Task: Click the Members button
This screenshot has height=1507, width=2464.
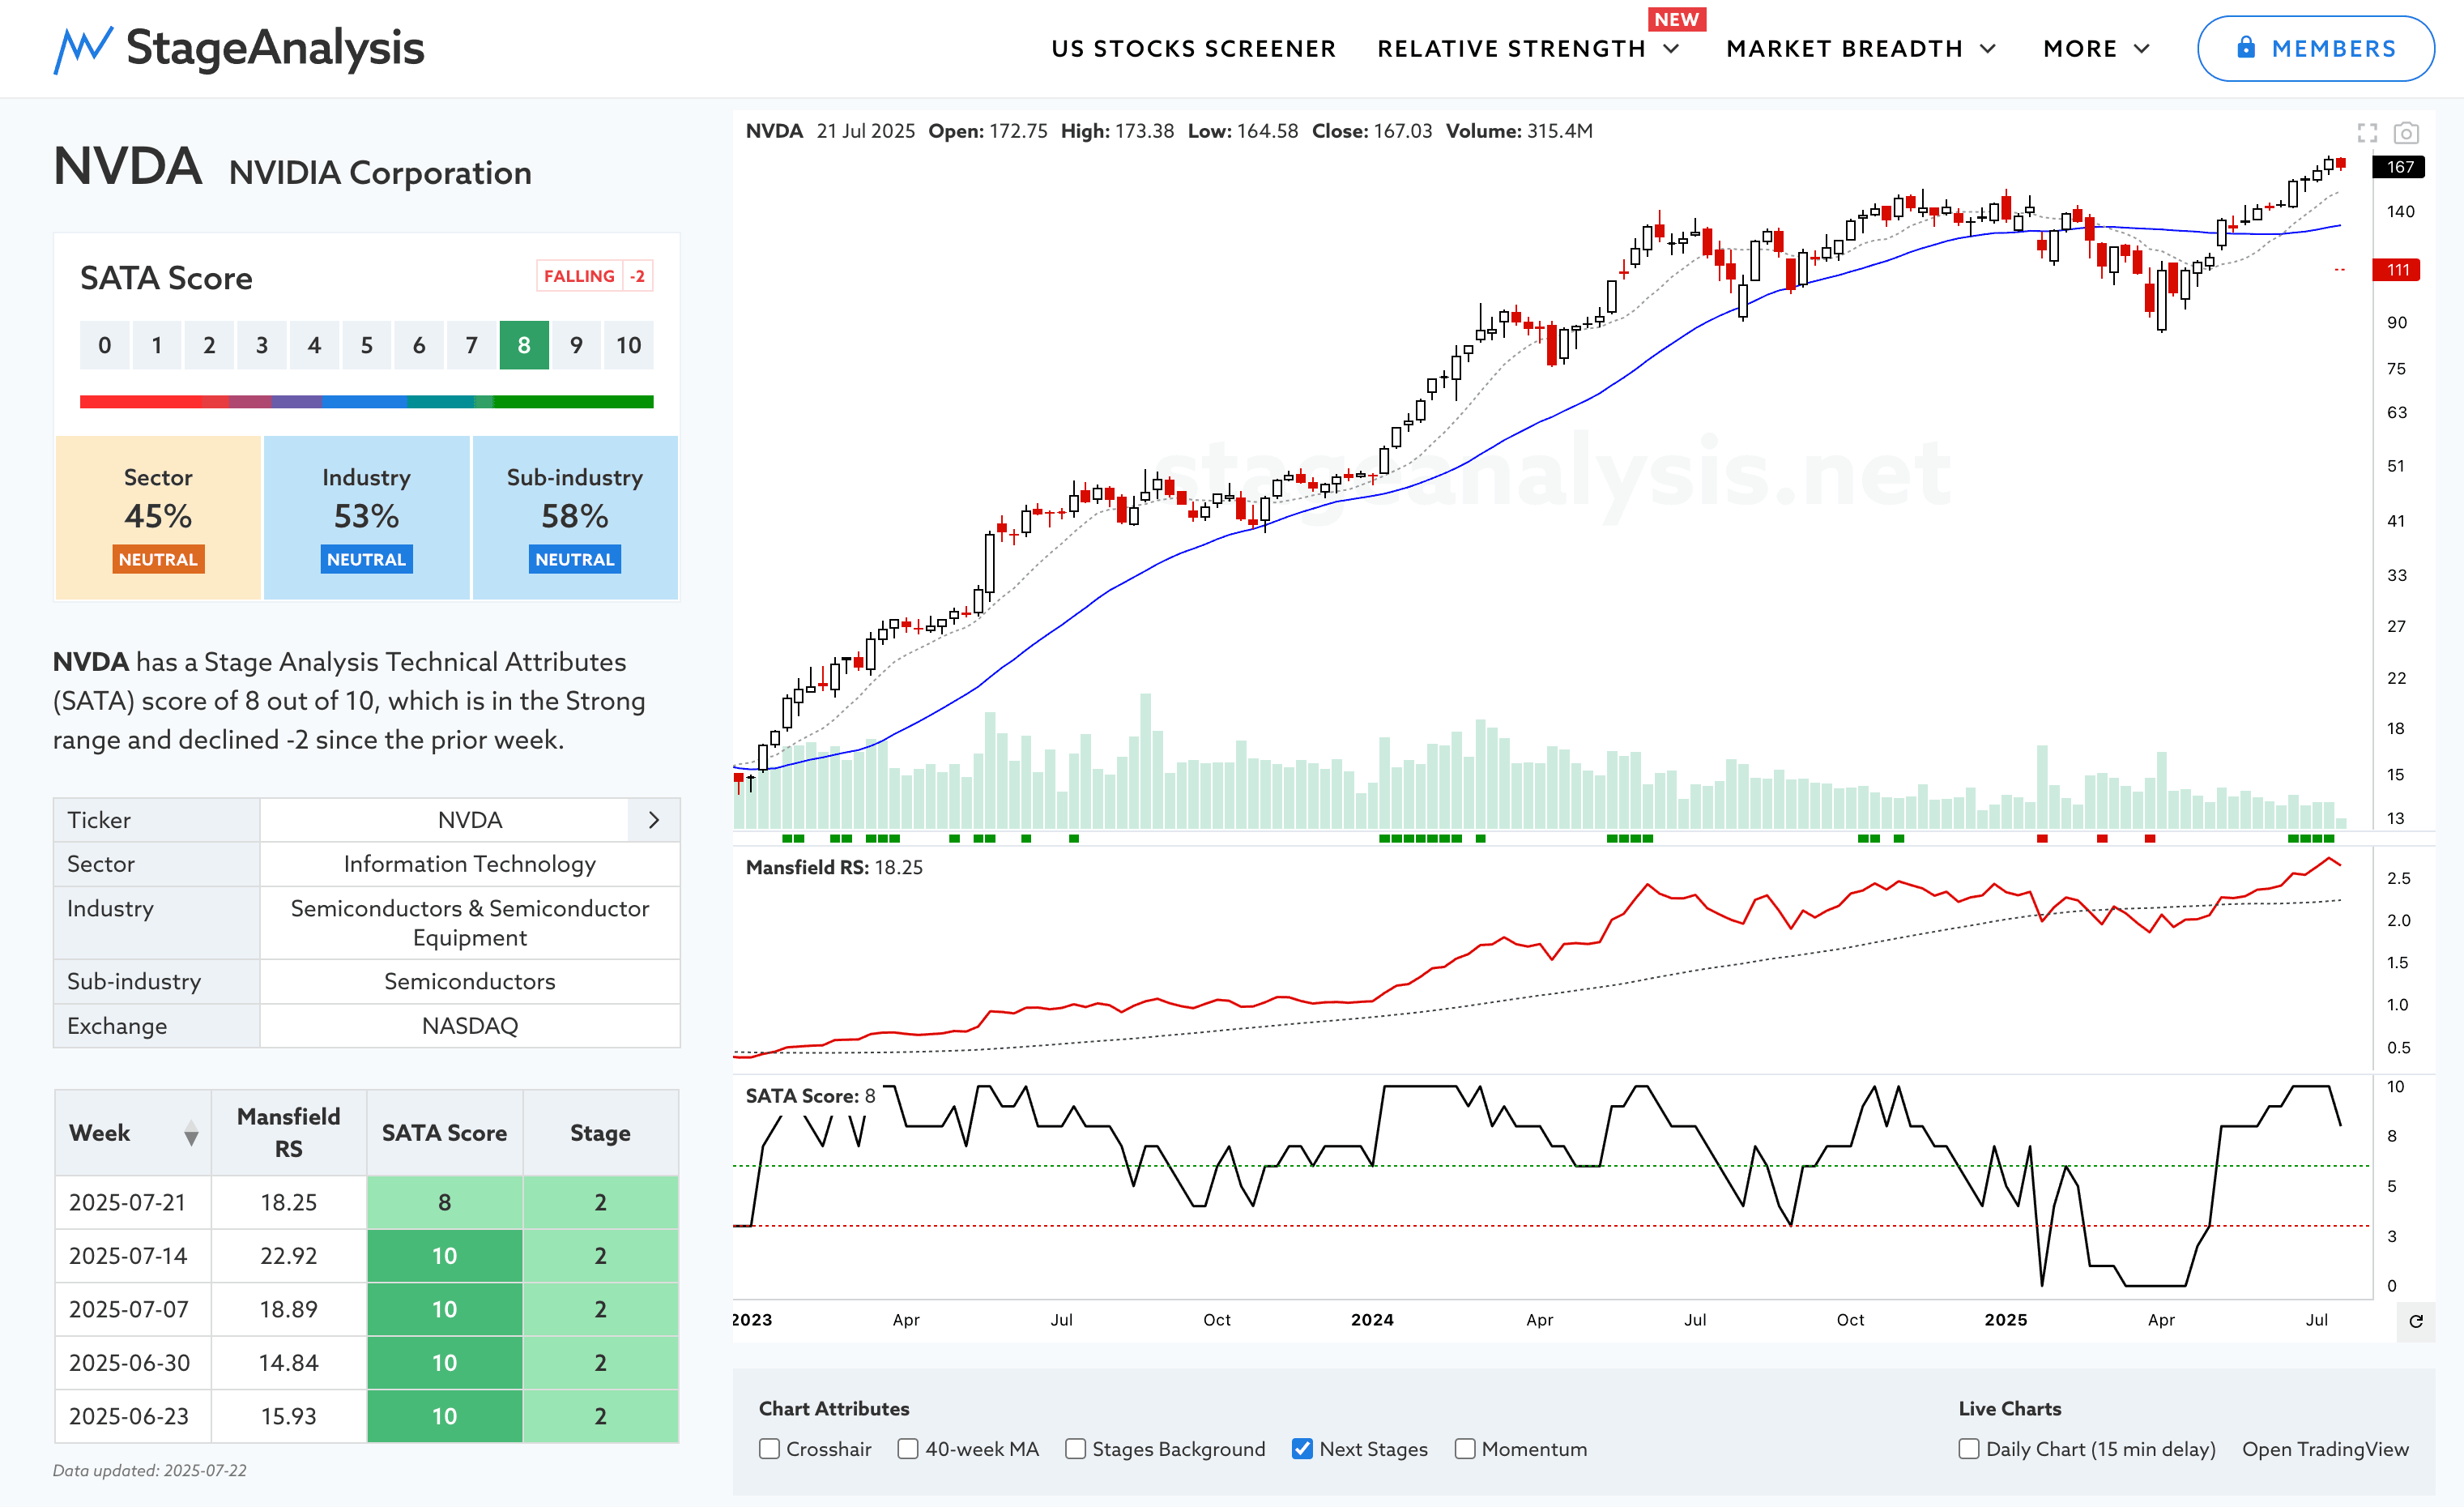Action: pos(2315,48)
